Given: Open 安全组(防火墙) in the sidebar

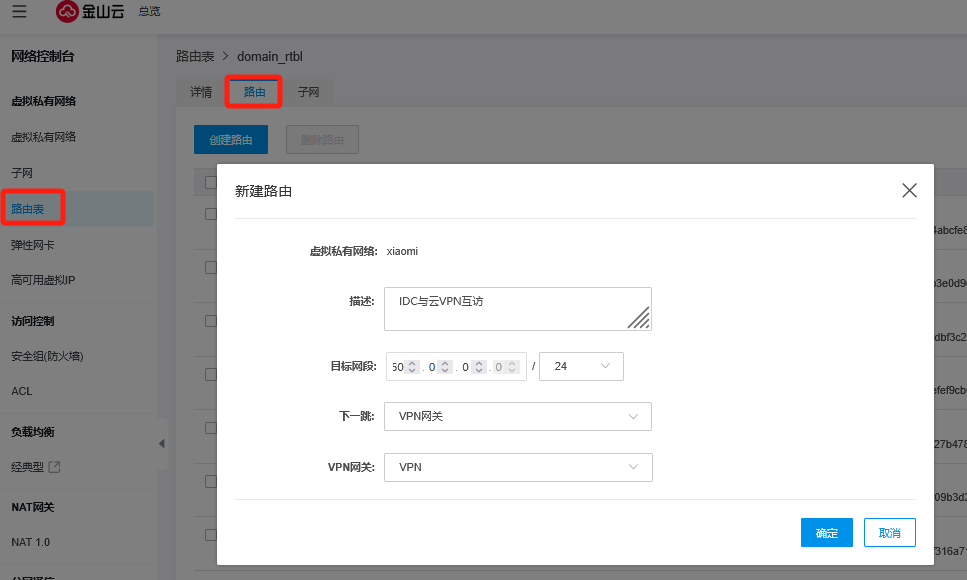Looking at the screenshot, I should pyautogui.click(x=46, y=356).
